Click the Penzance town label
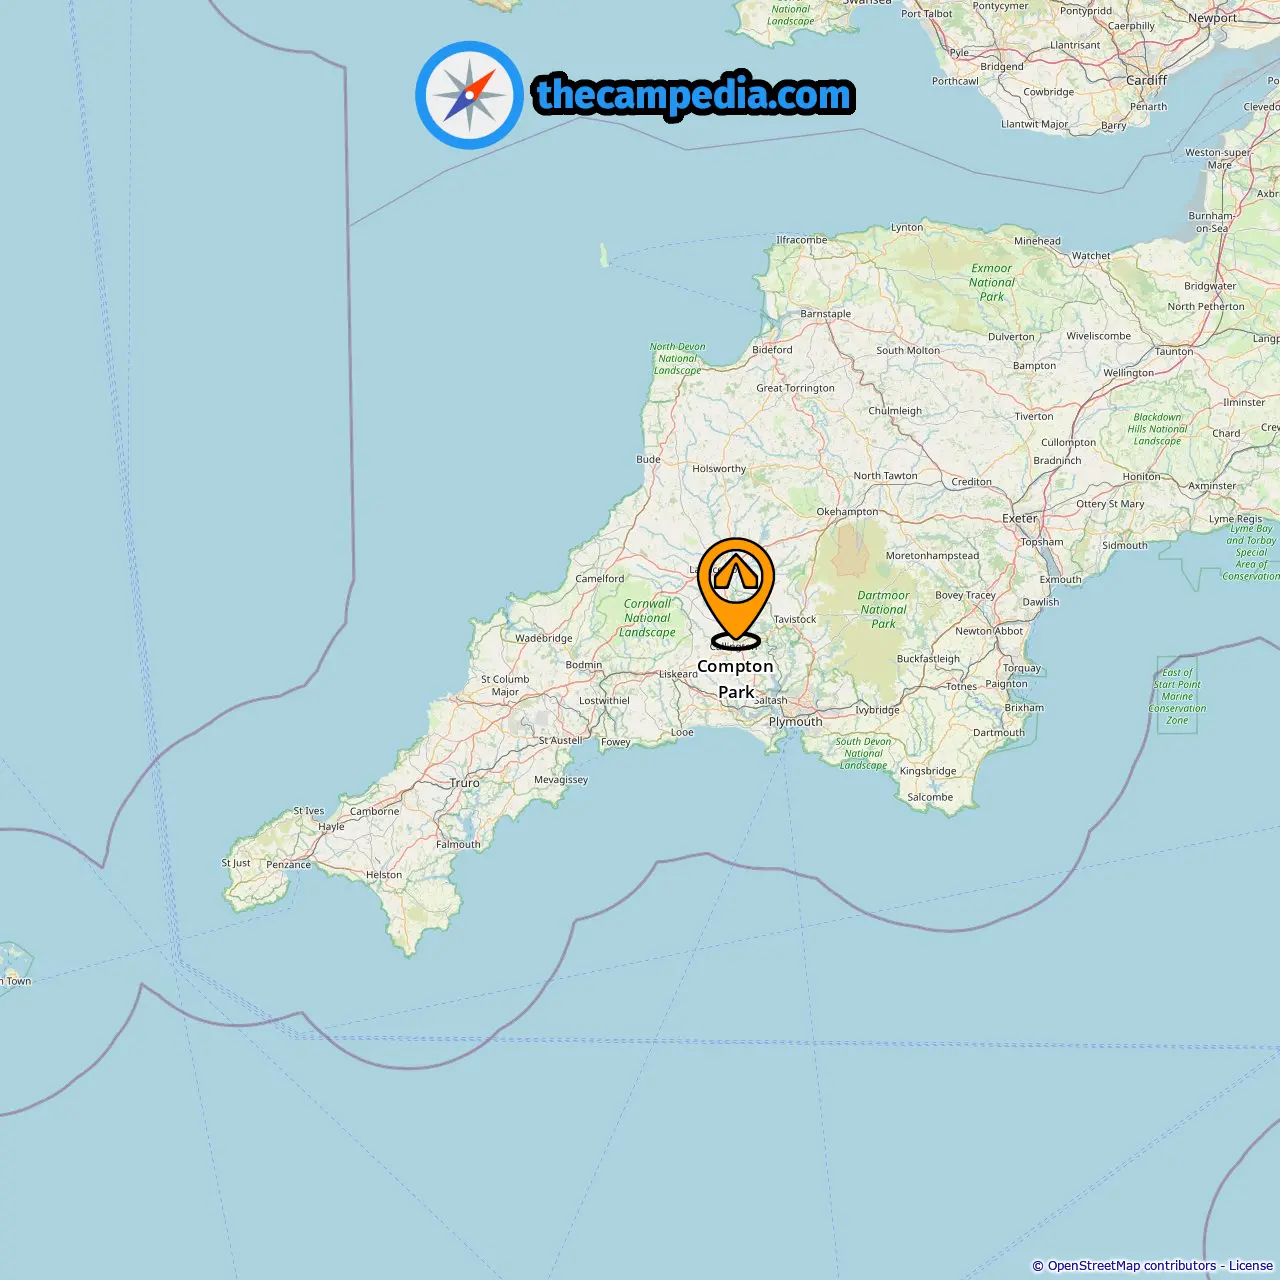 289,865
